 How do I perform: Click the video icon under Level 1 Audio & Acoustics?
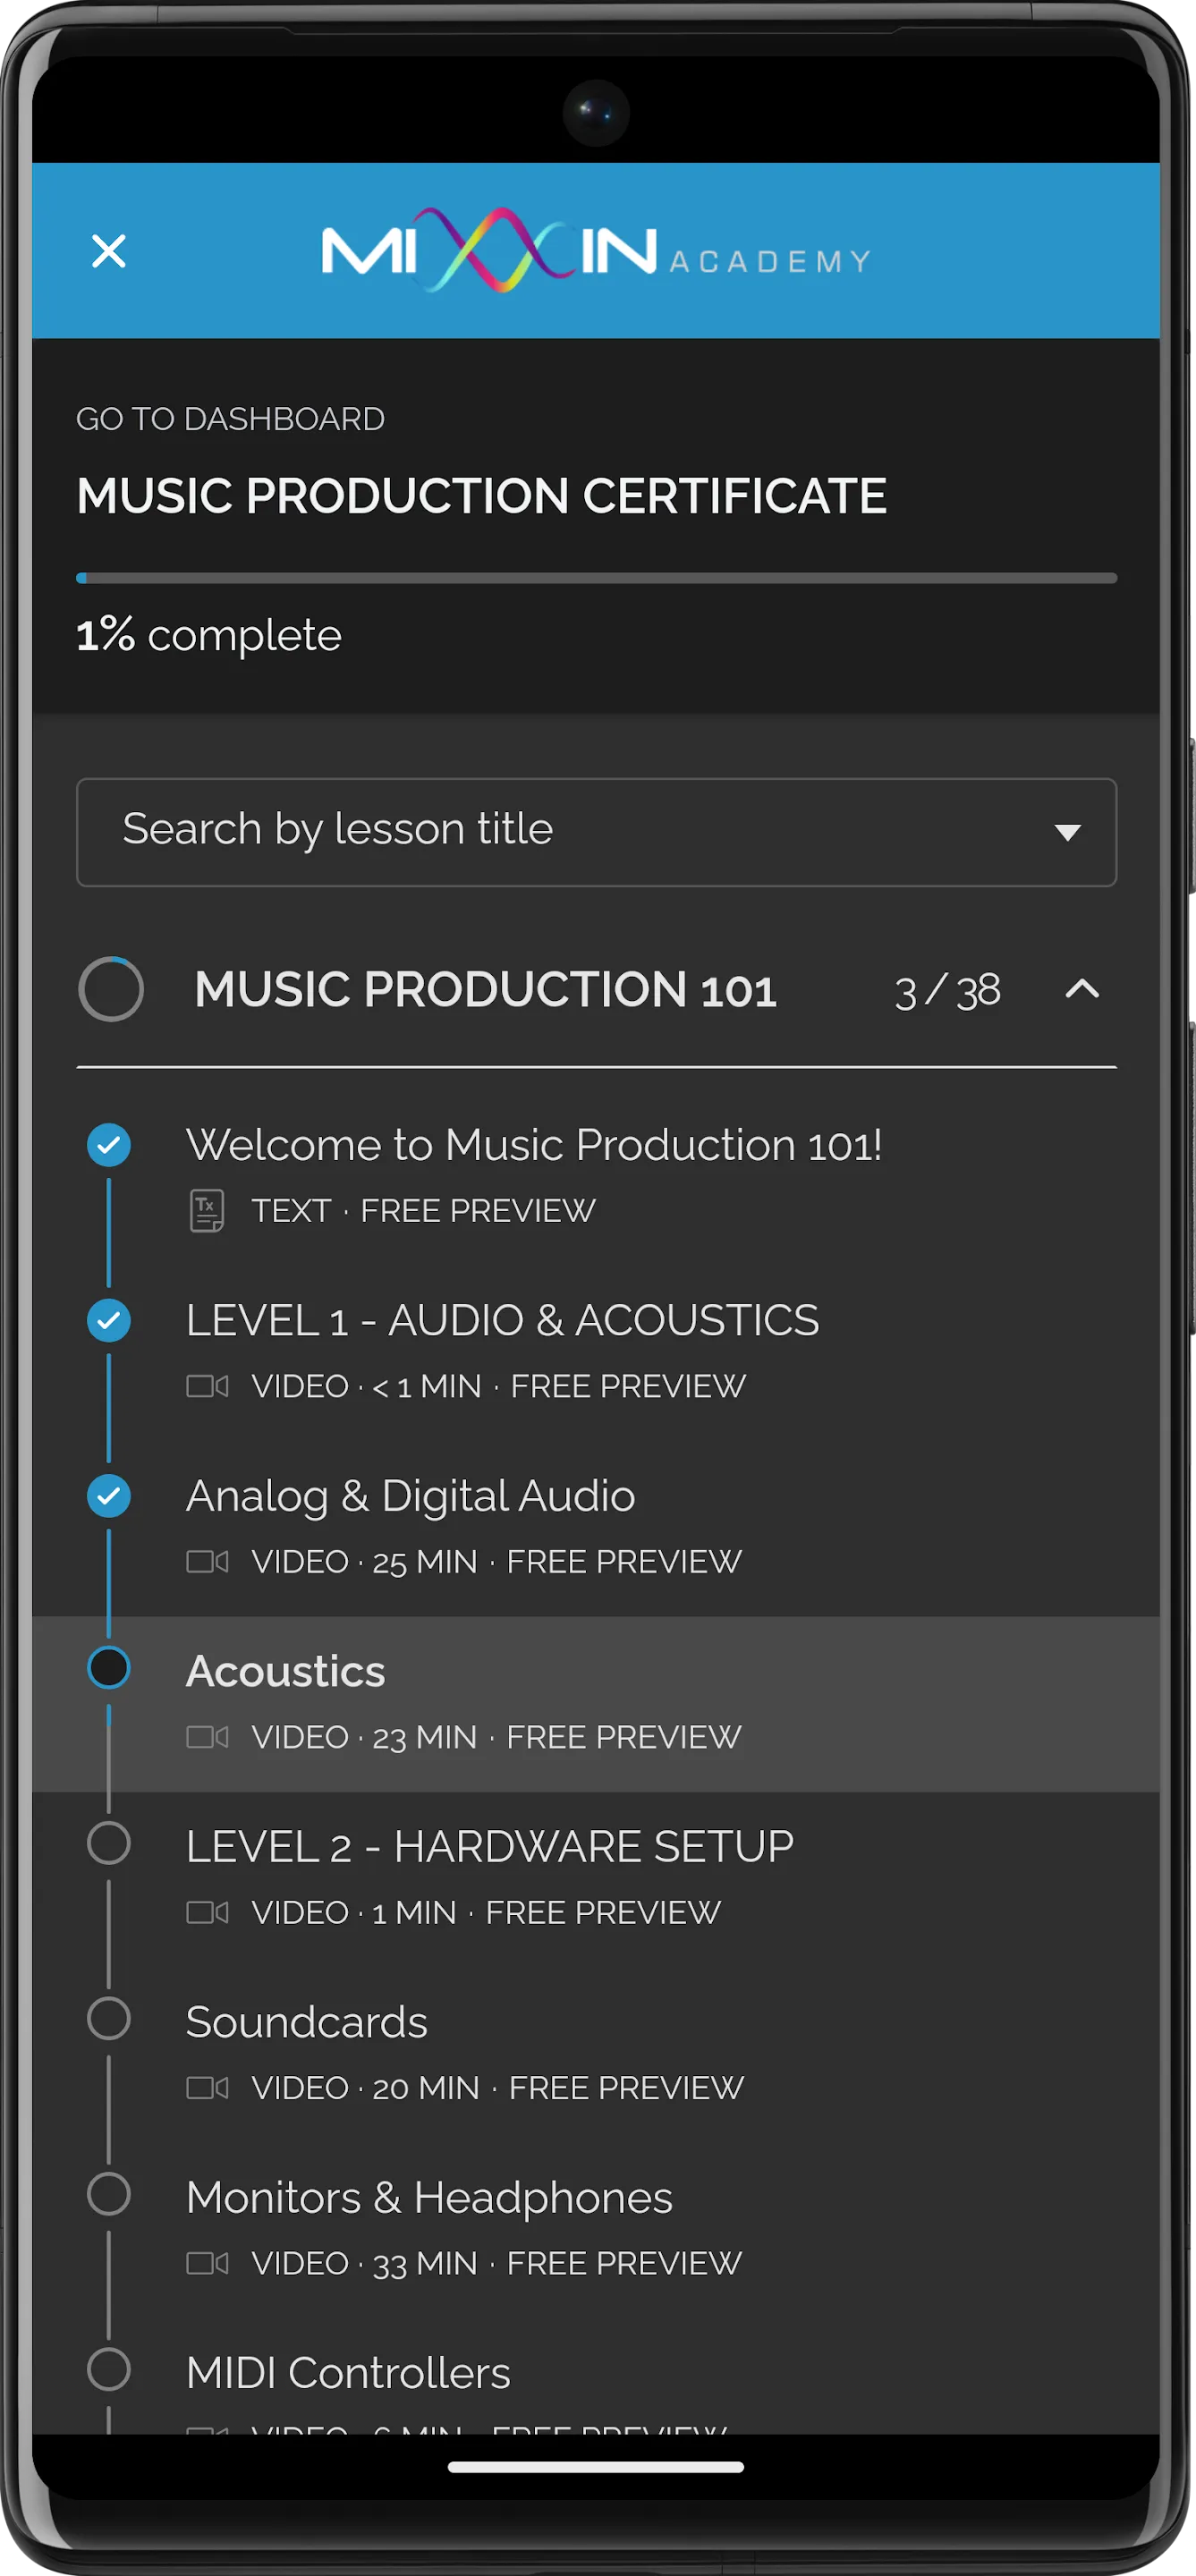tap(207, 1386)
